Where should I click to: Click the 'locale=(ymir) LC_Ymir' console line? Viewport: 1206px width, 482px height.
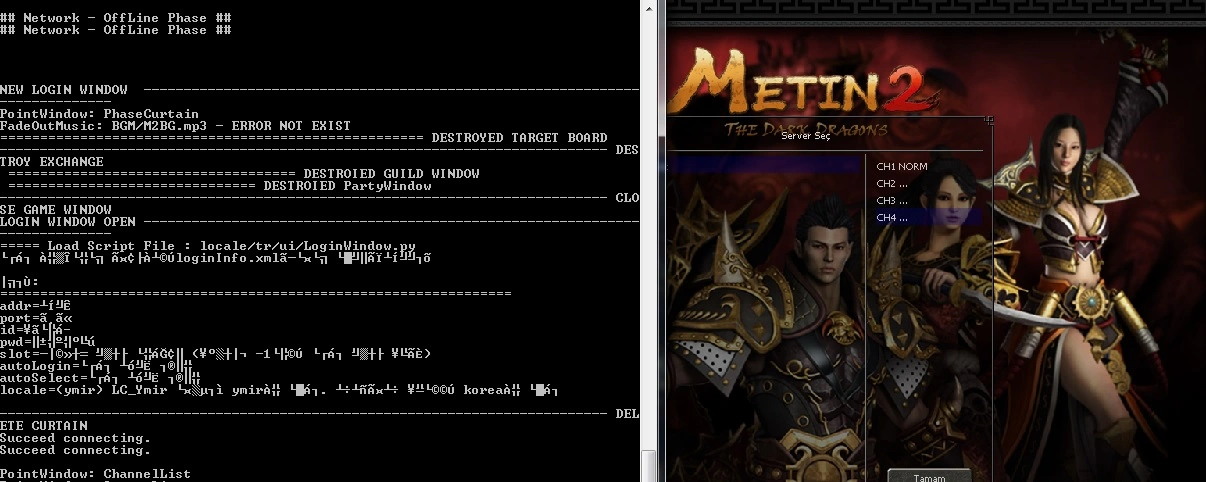(x=279, y=390)
